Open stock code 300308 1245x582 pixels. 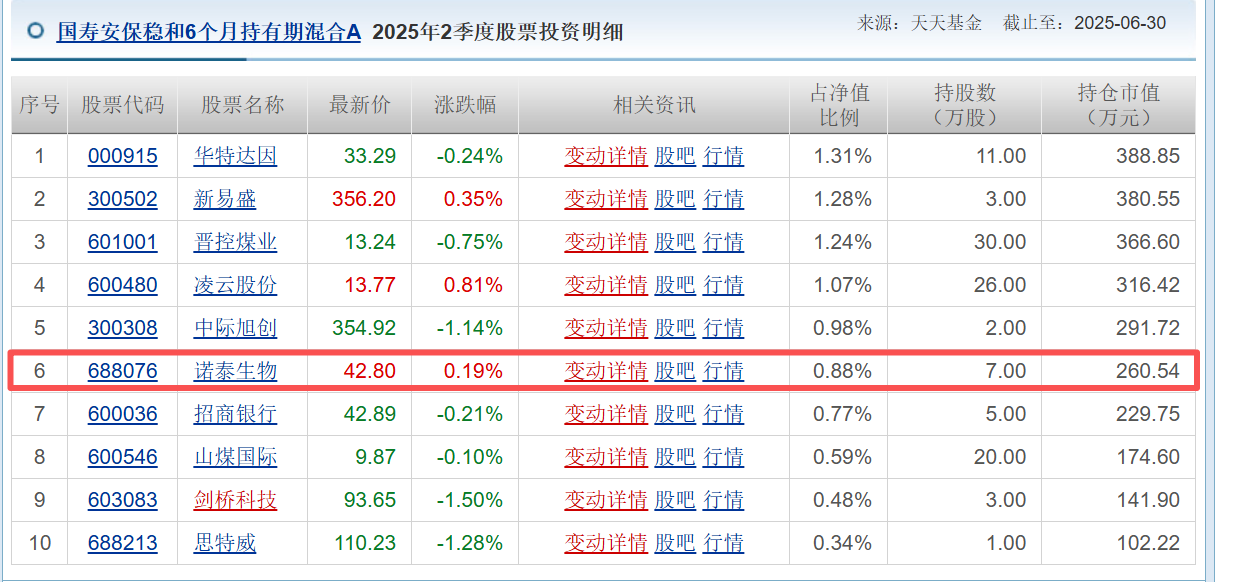(123, 328)
